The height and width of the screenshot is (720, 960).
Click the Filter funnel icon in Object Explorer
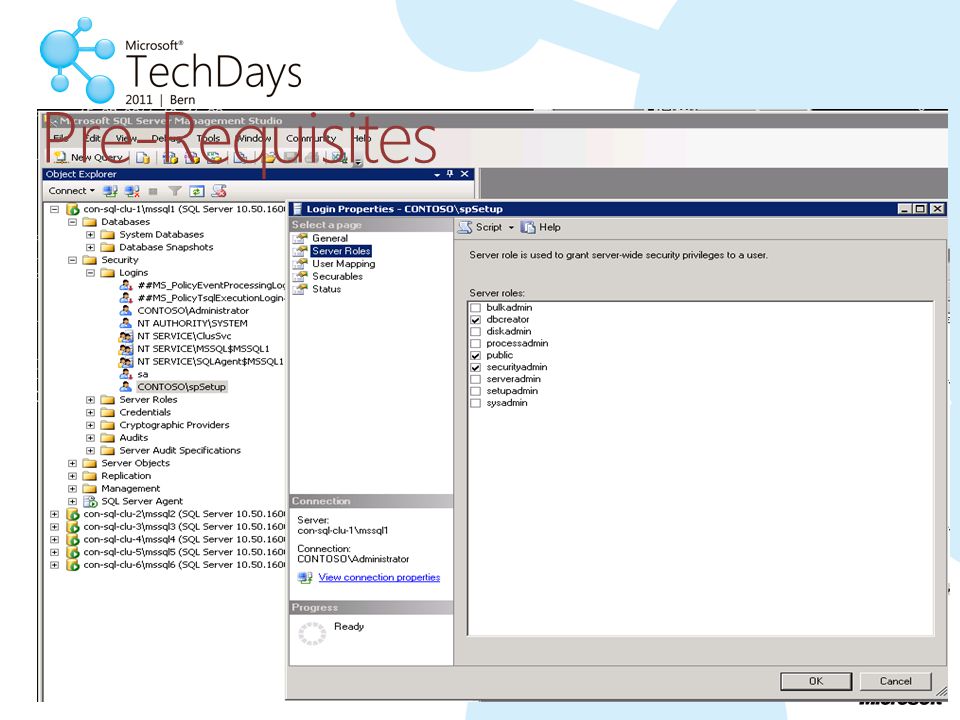pos(174,191)
